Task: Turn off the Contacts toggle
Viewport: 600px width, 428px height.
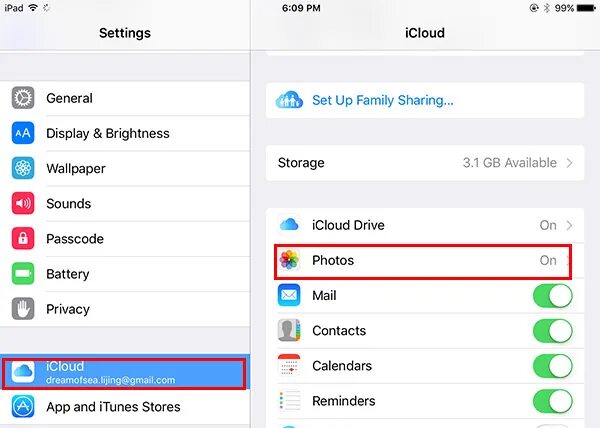Action: coord(553,331)
